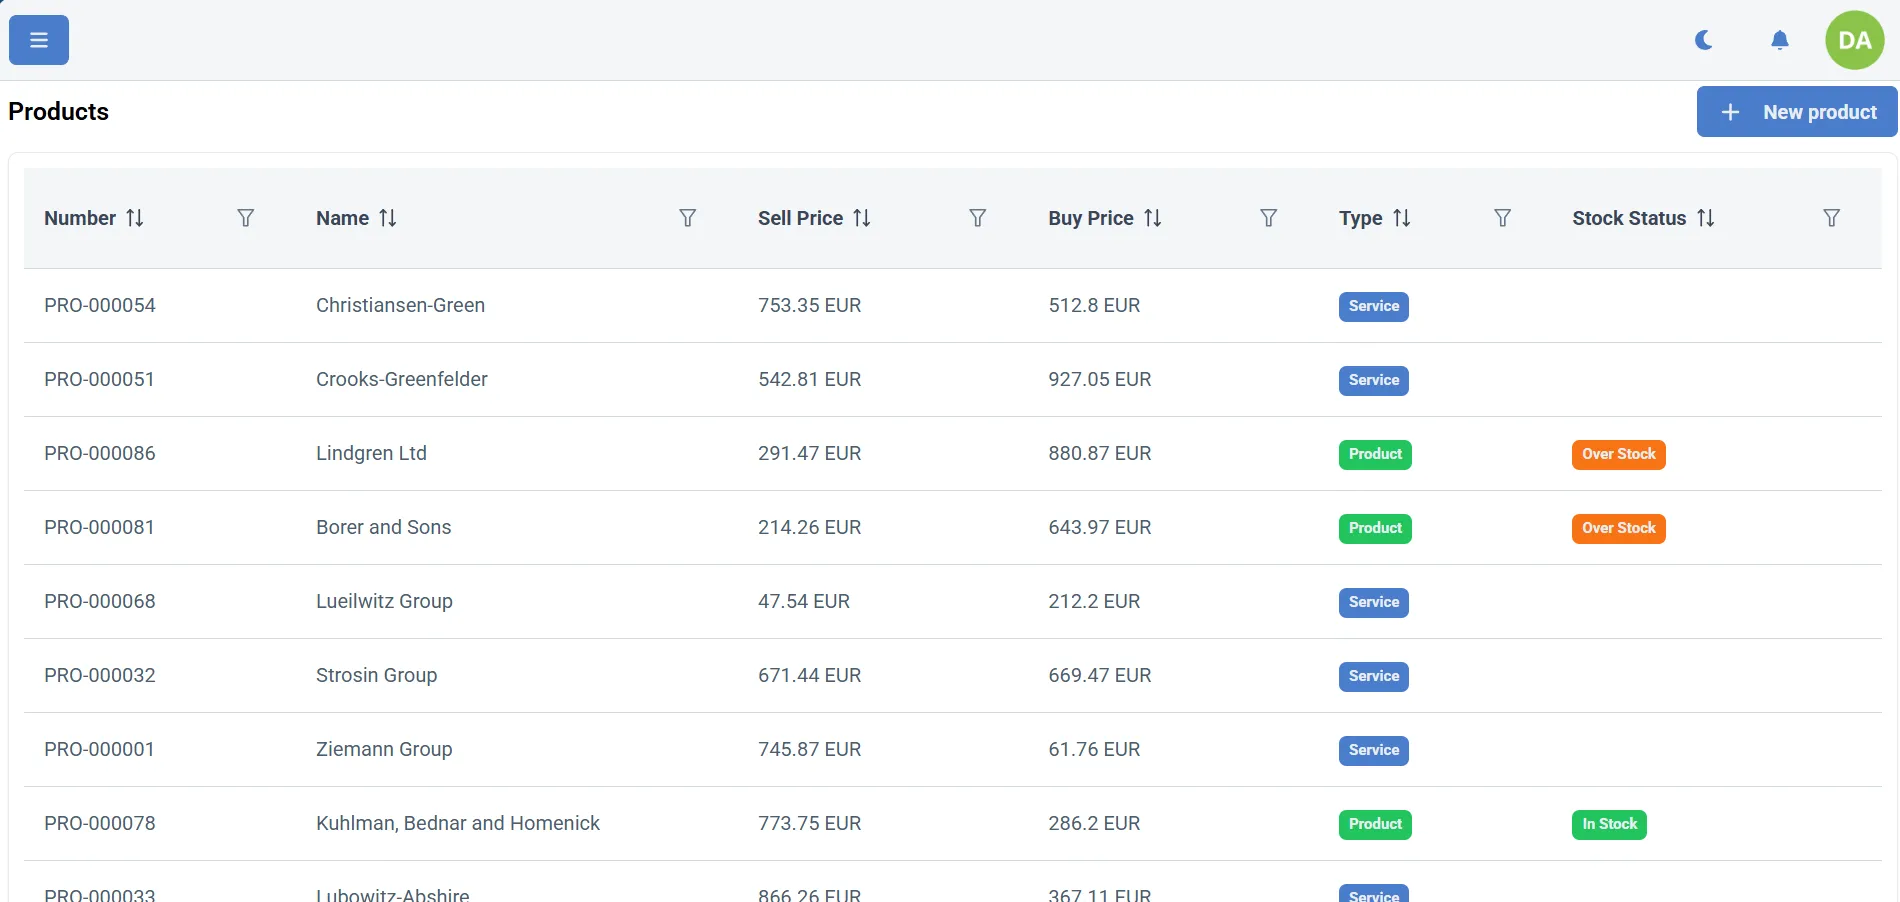Open the filter for the Sell Price column
The image size is (1900, 902).
coord(977,218)
